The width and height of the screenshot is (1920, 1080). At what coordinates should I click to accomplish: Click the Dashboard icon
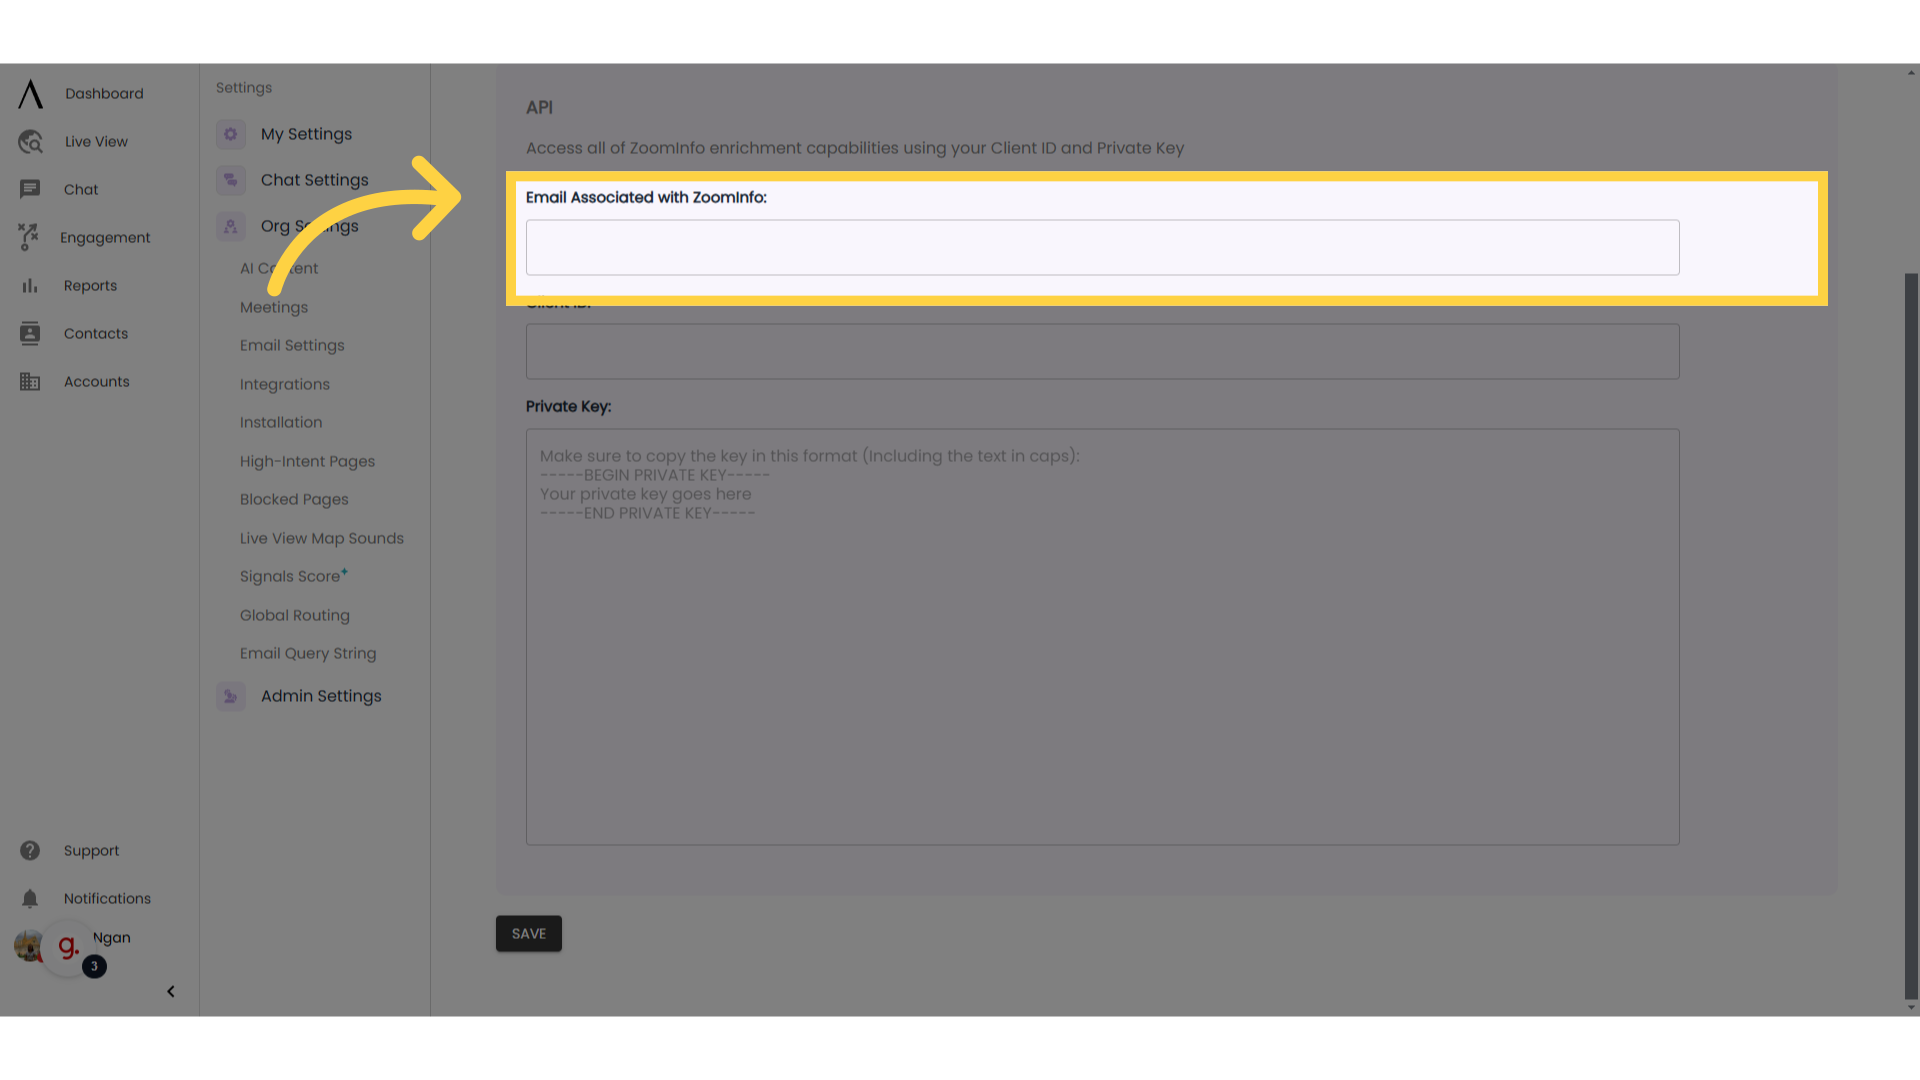pyautogui.click(x=29, y=92)
